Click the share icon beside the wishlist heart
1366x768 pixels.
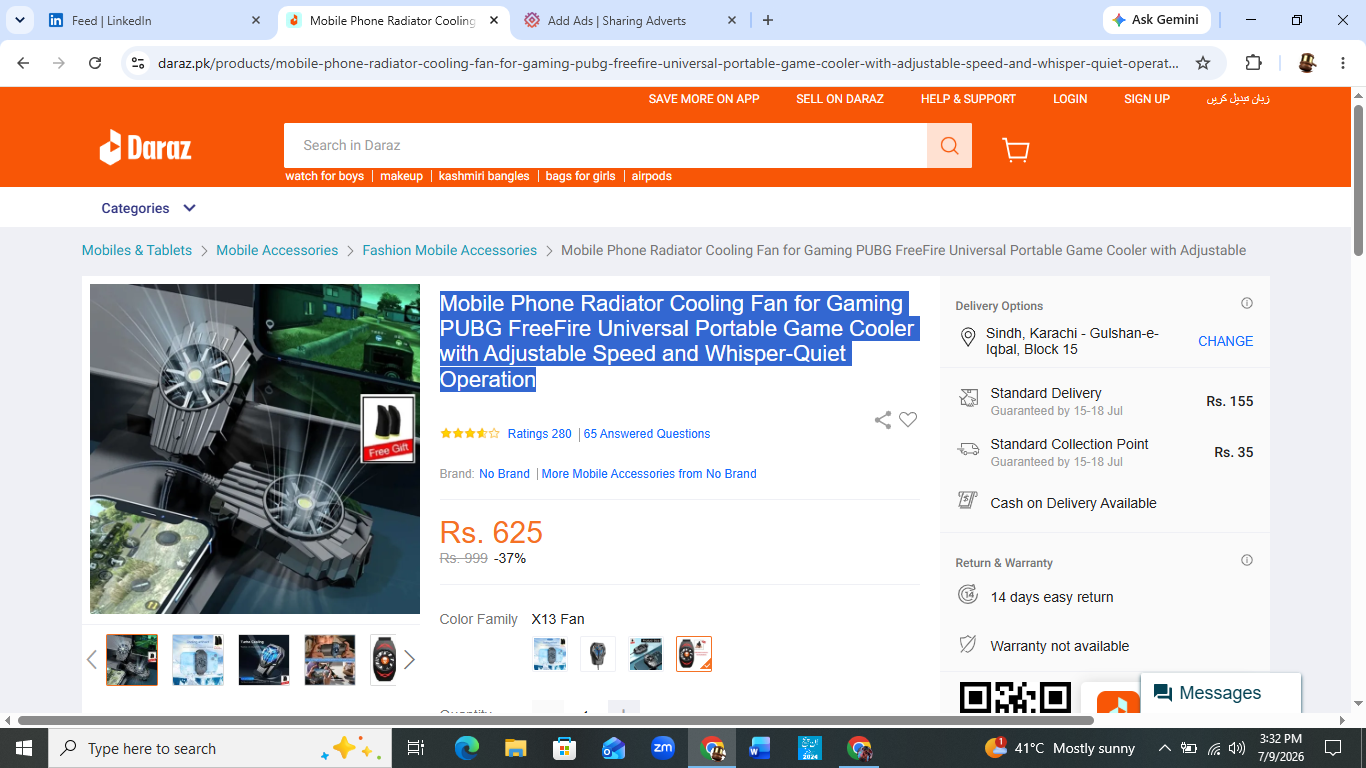point(882,420)
